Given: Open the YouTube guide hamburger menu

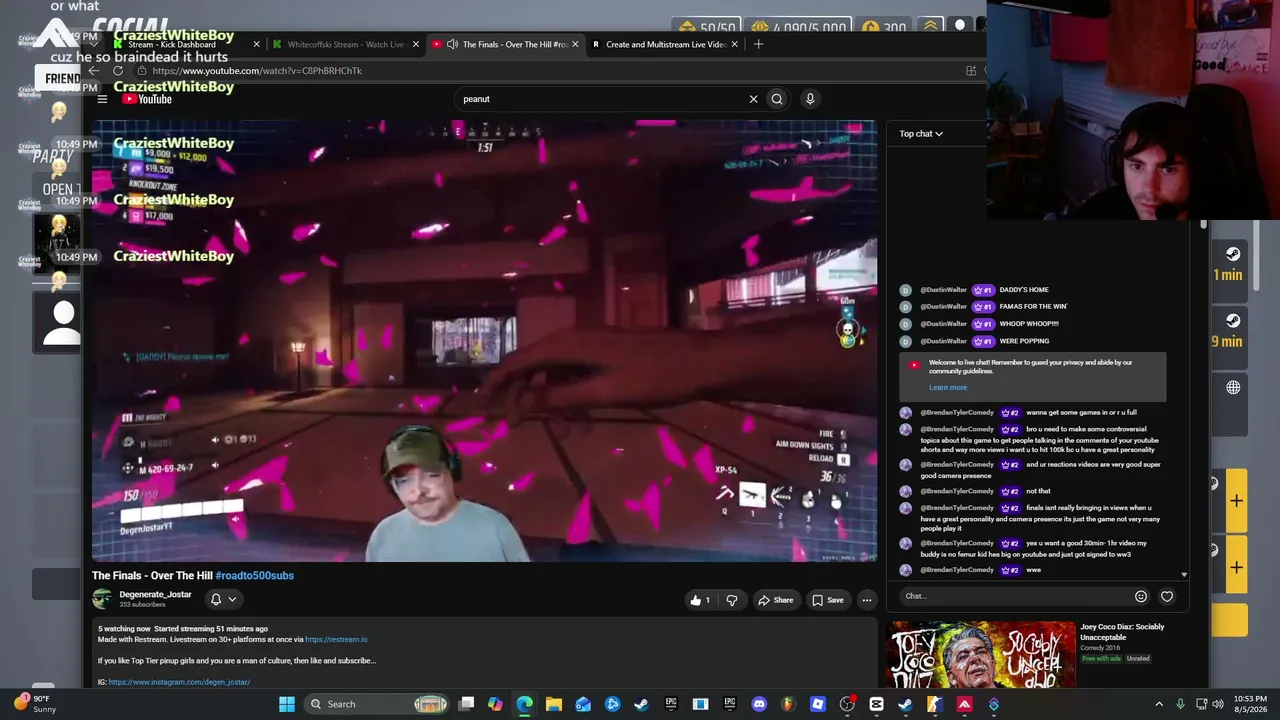Looking at the screenshot, I should [x=102, y=99].
